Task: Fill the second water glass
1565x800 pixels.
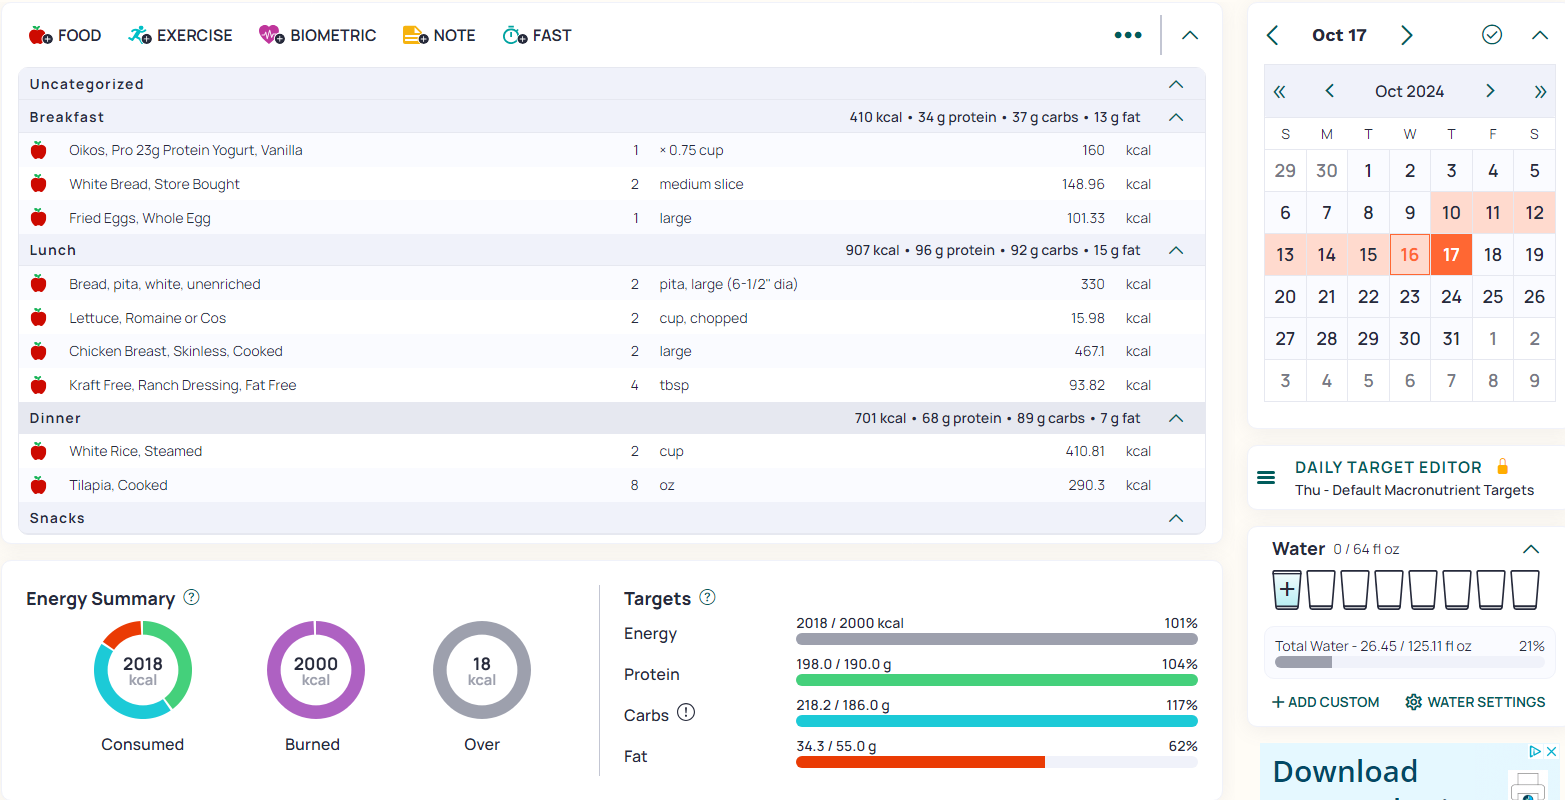Action: (1321, 590)
